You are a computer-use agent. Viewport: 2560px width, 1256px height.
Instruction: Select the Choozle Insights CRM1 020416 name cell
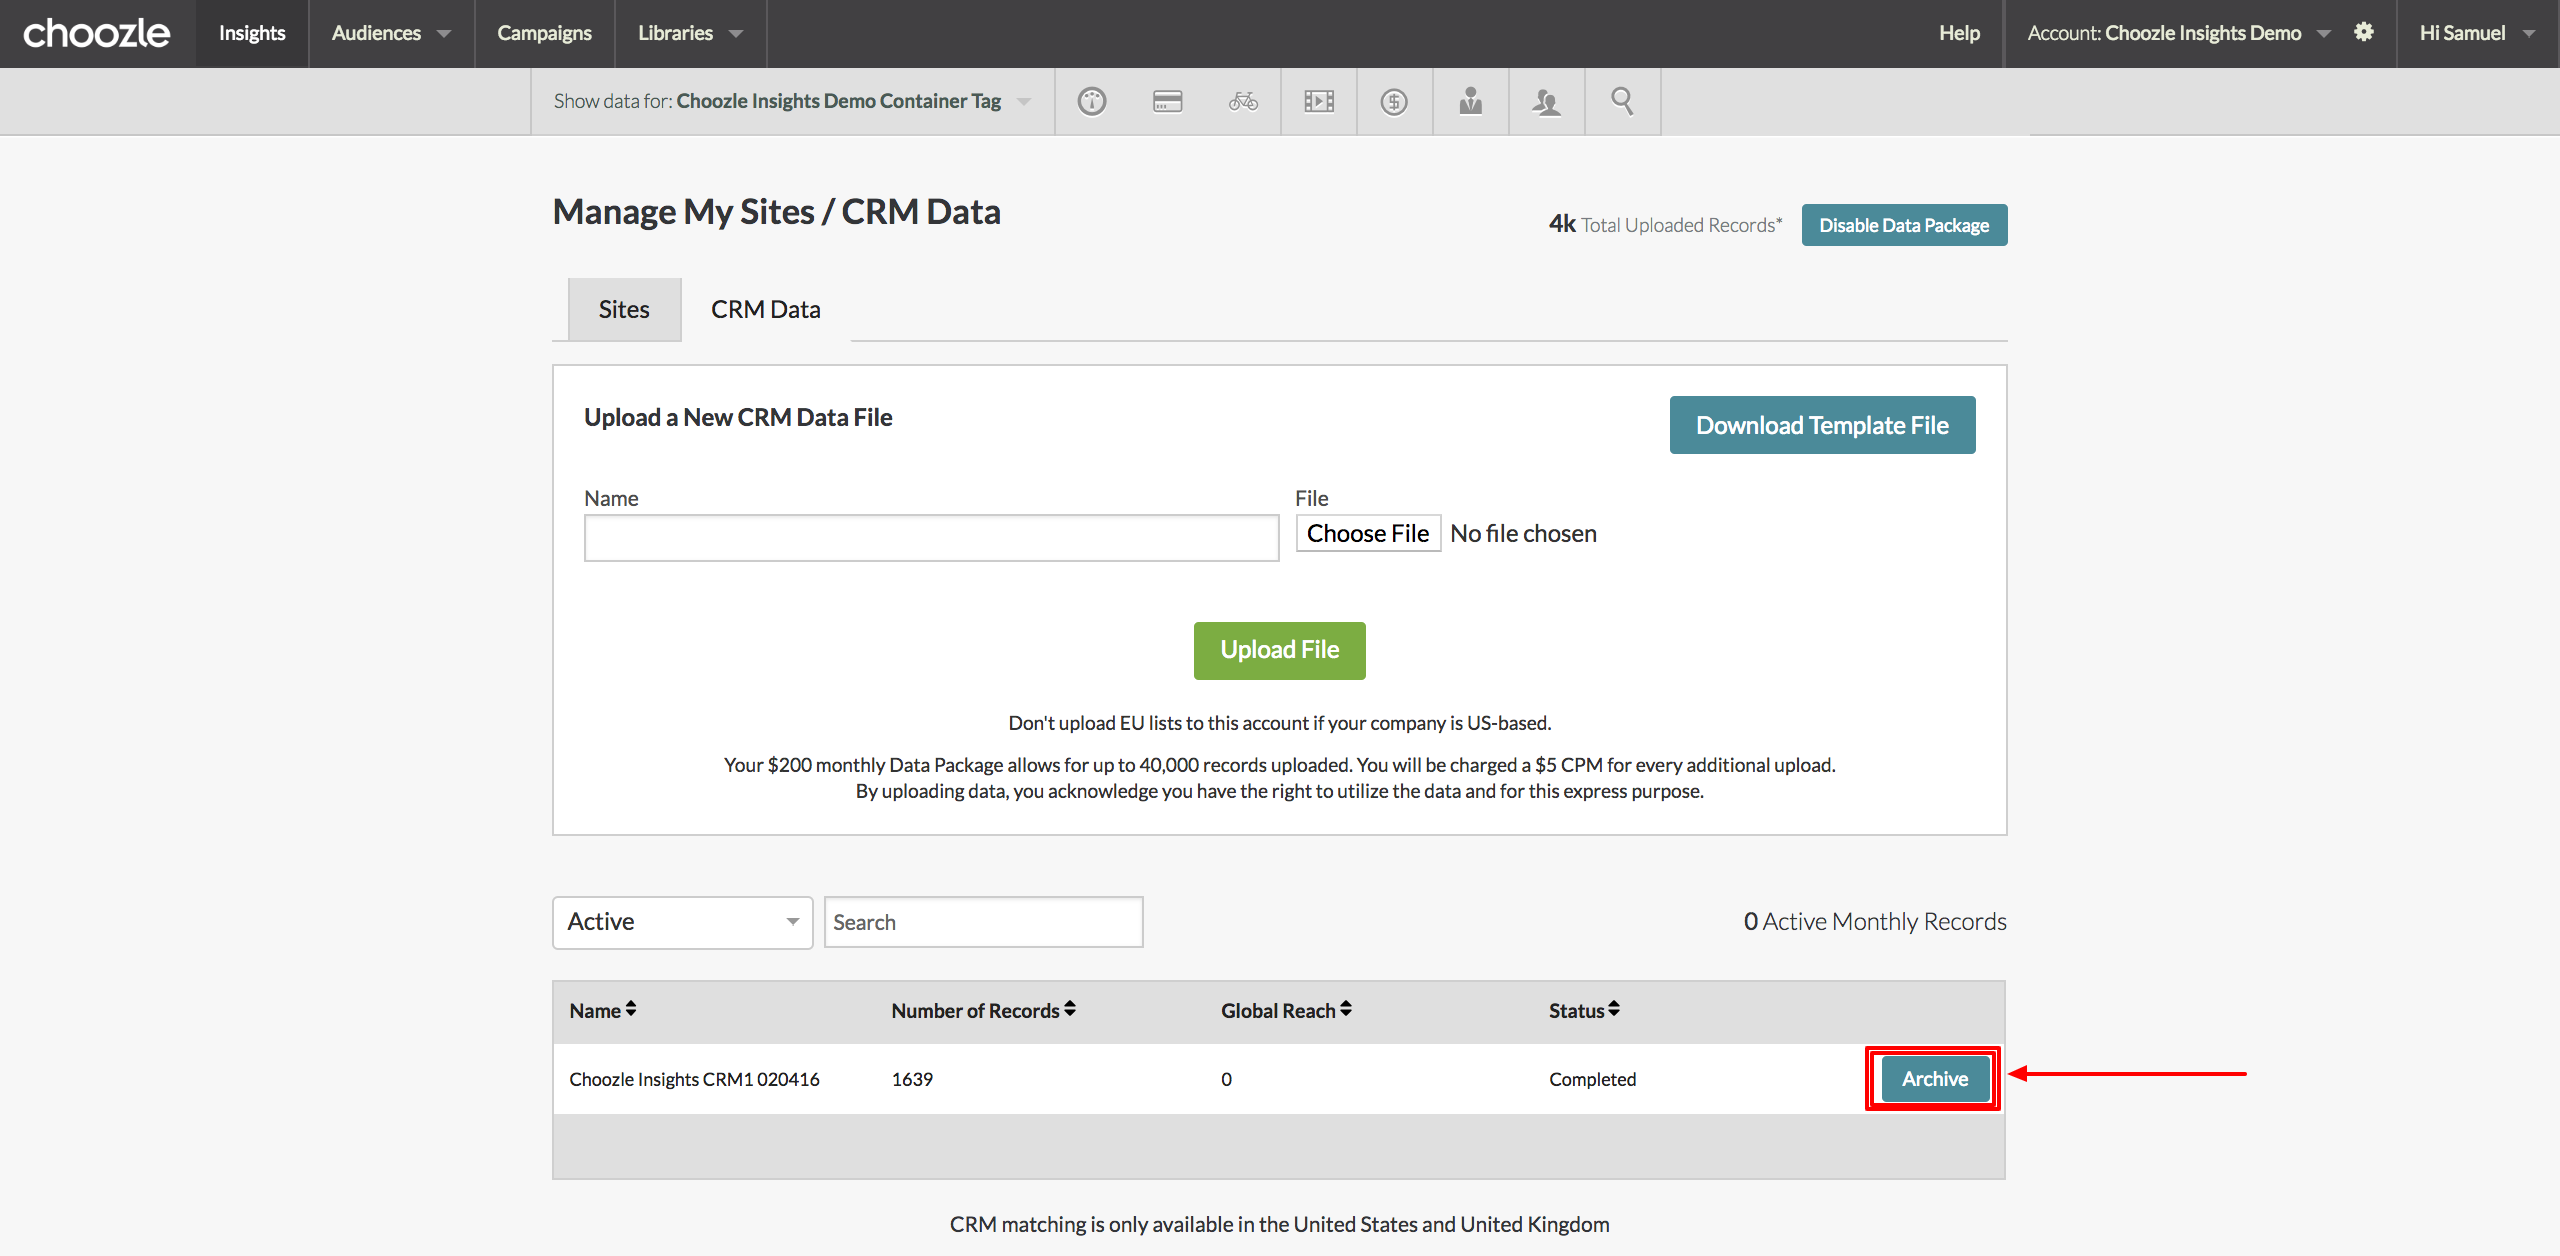tap(694, 1079)
